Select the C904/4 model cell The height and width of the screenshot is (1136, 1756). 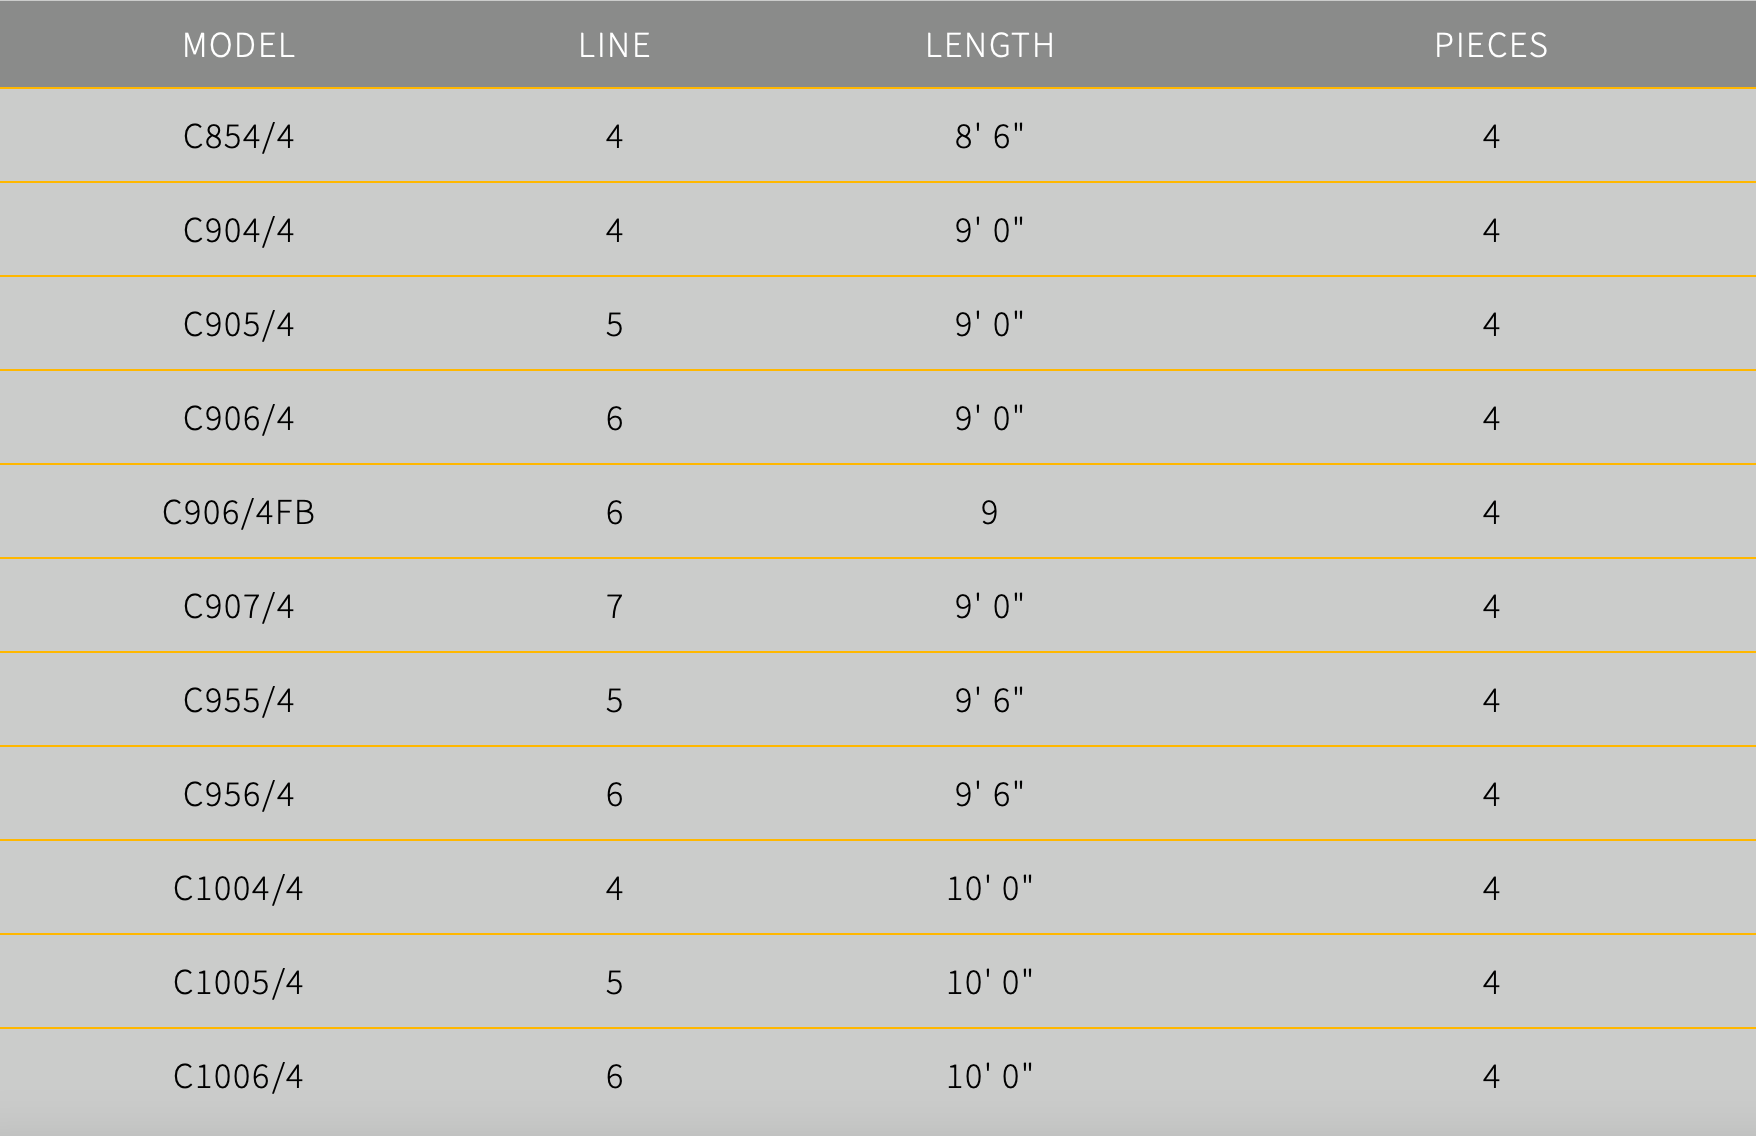click(x=239, y=230)
